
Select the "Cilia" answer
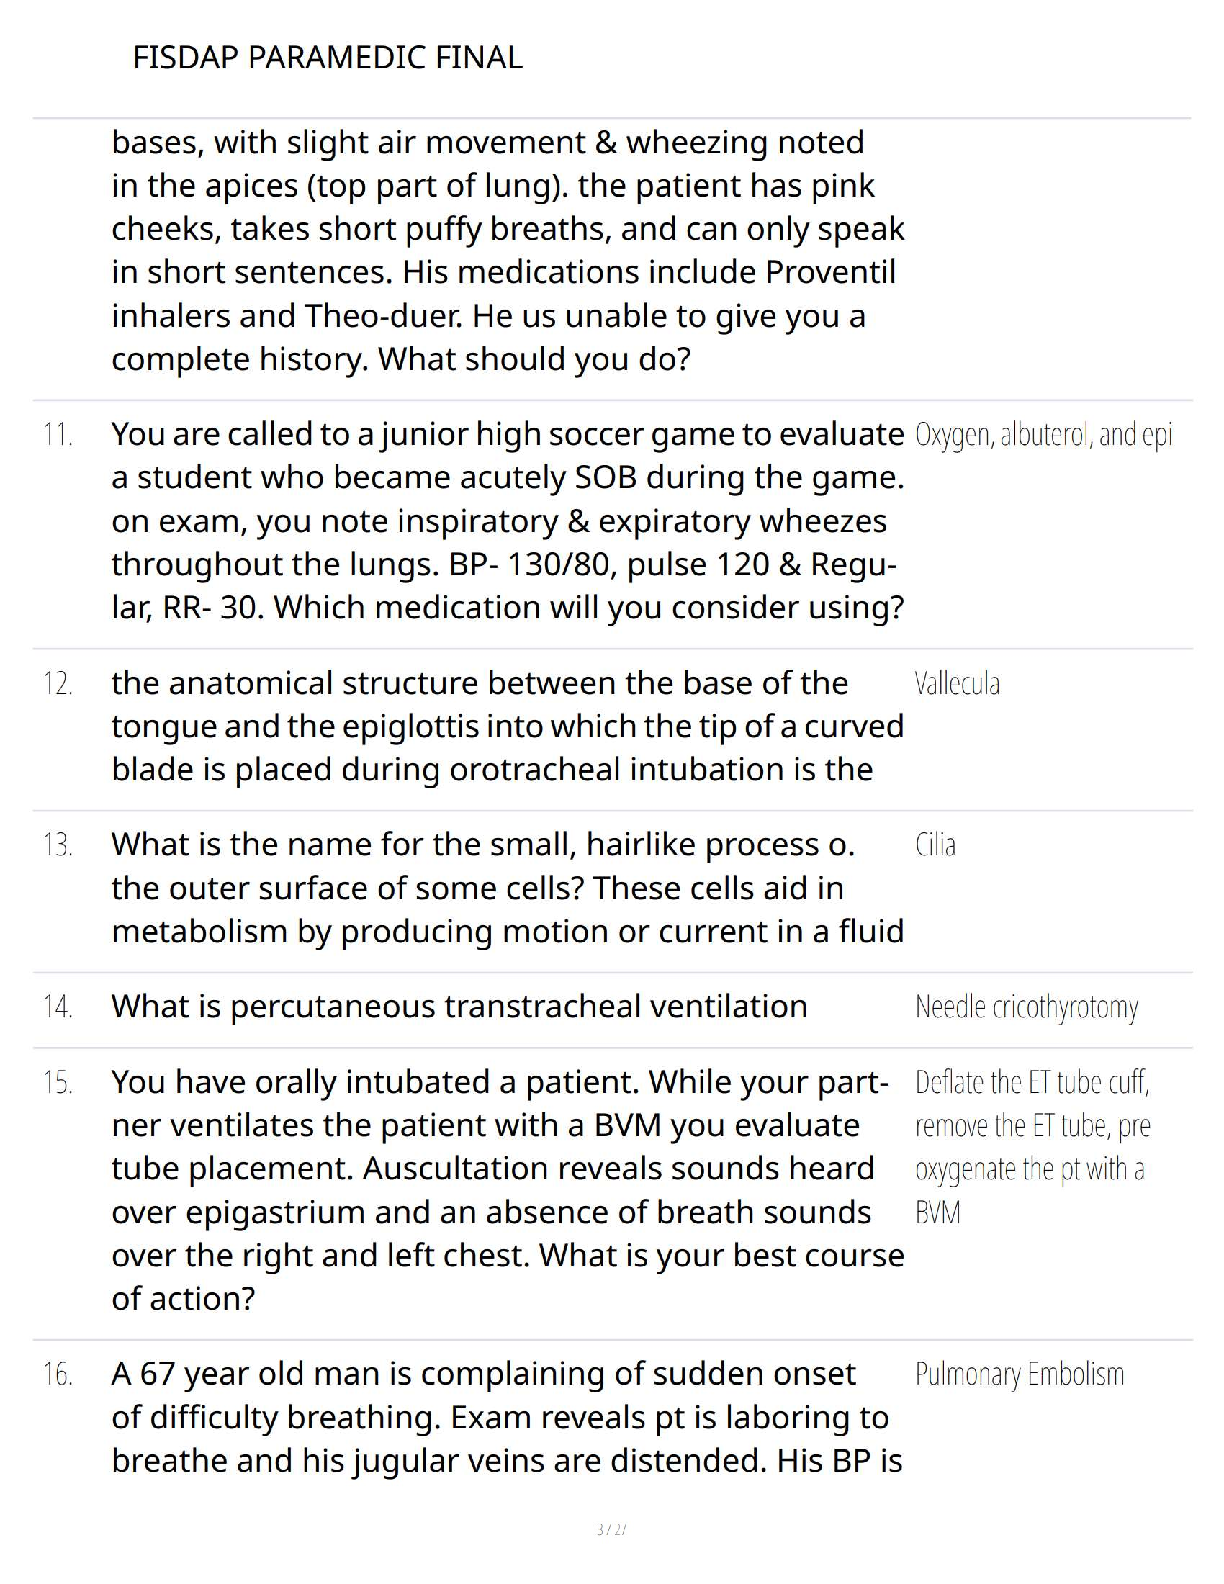[935, 845]
